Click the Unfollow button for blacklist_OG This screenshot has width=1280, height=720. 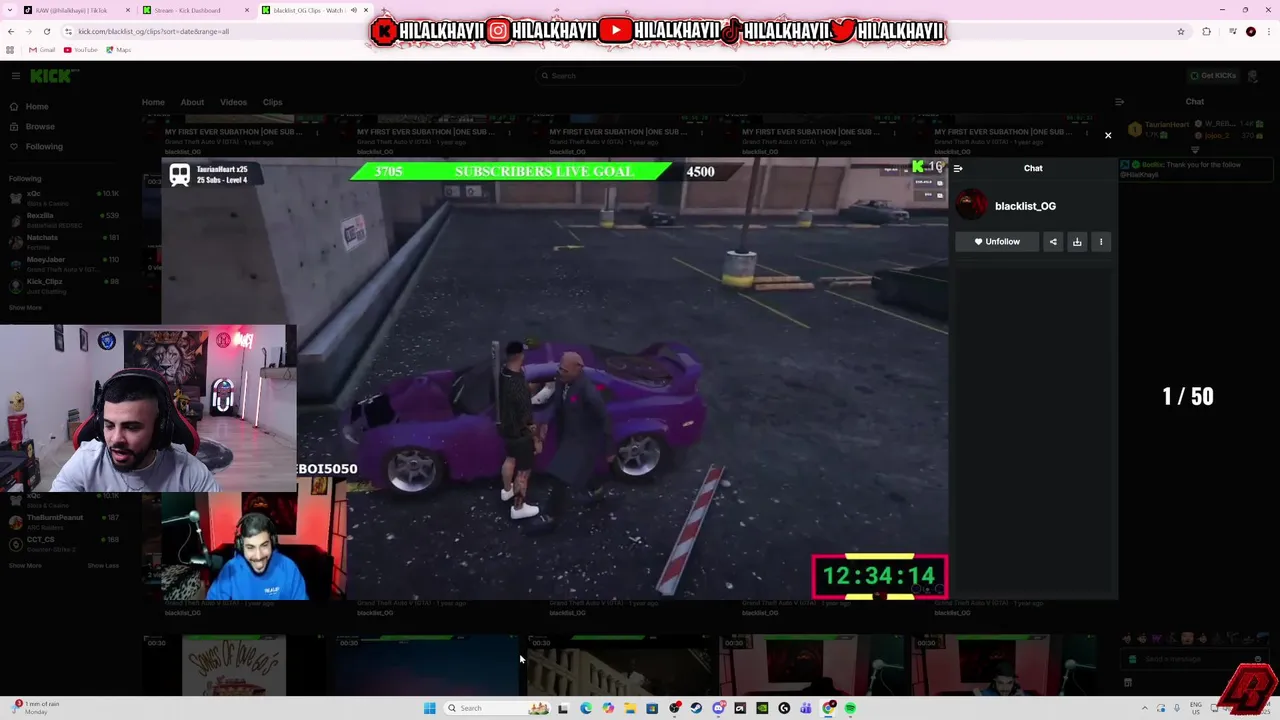997,242
